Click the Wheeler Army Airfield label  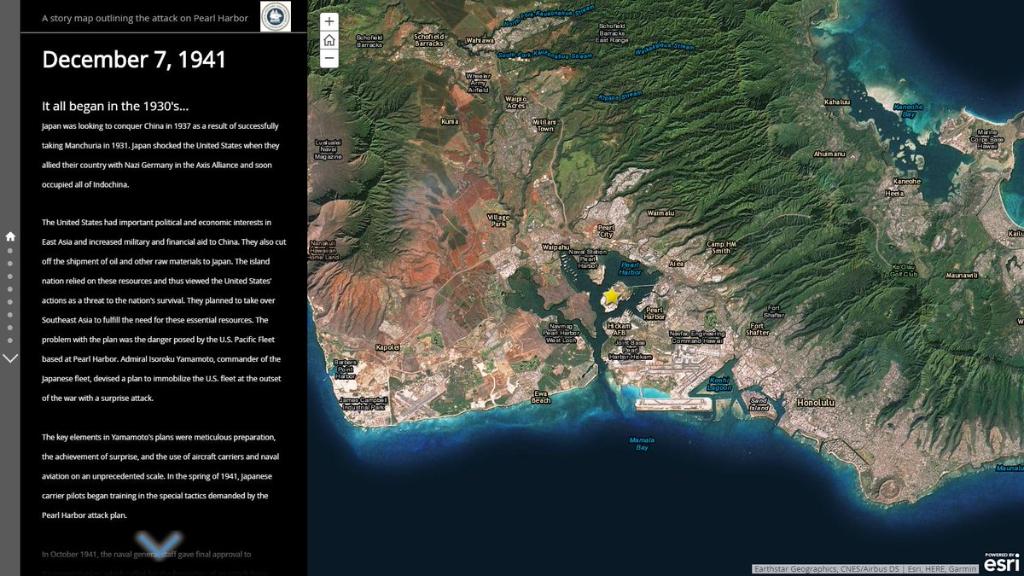[x=478, y=83]
